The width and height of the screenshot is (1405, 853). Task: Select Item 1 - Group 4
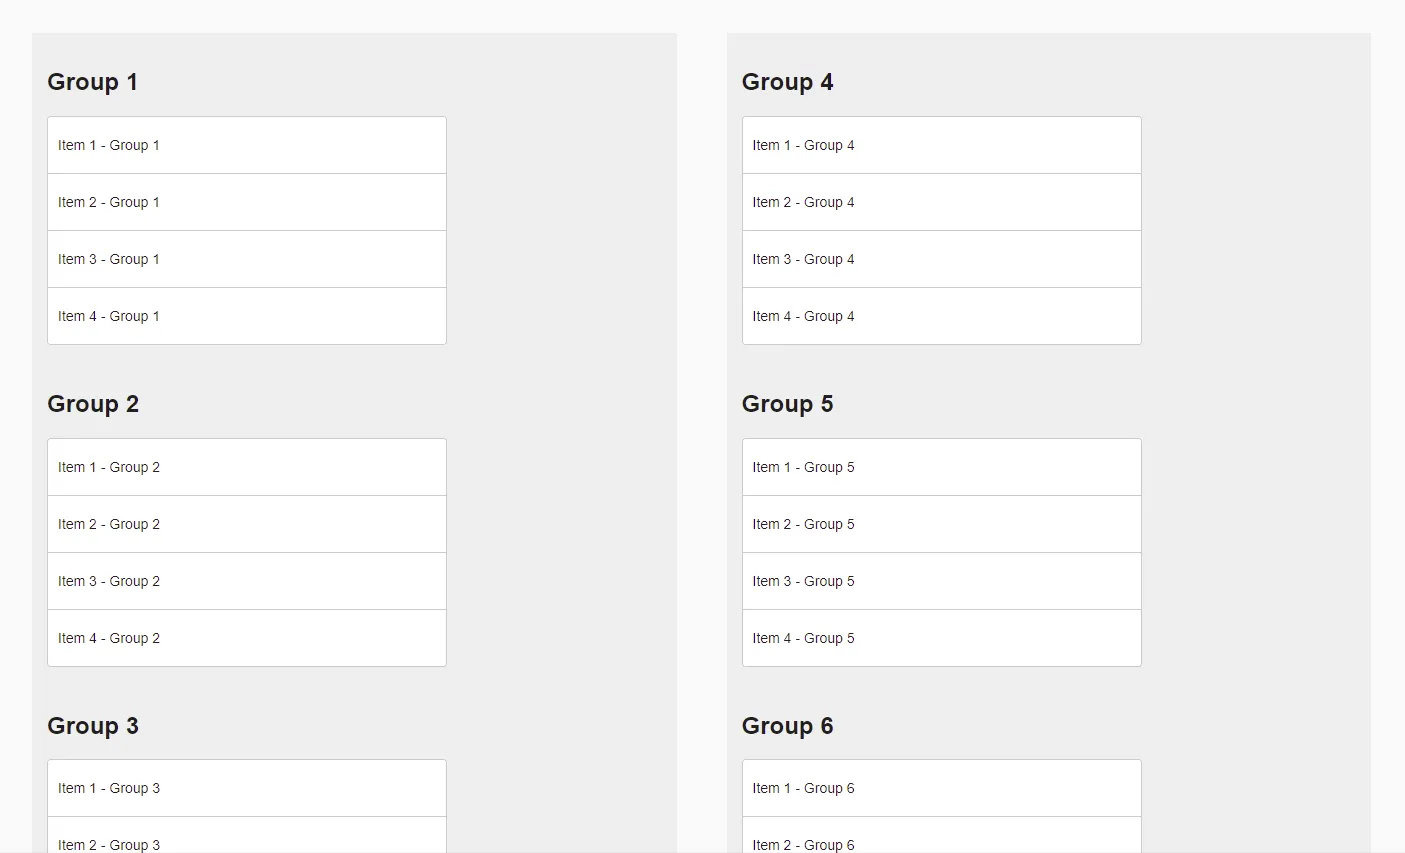coord(941,145)
